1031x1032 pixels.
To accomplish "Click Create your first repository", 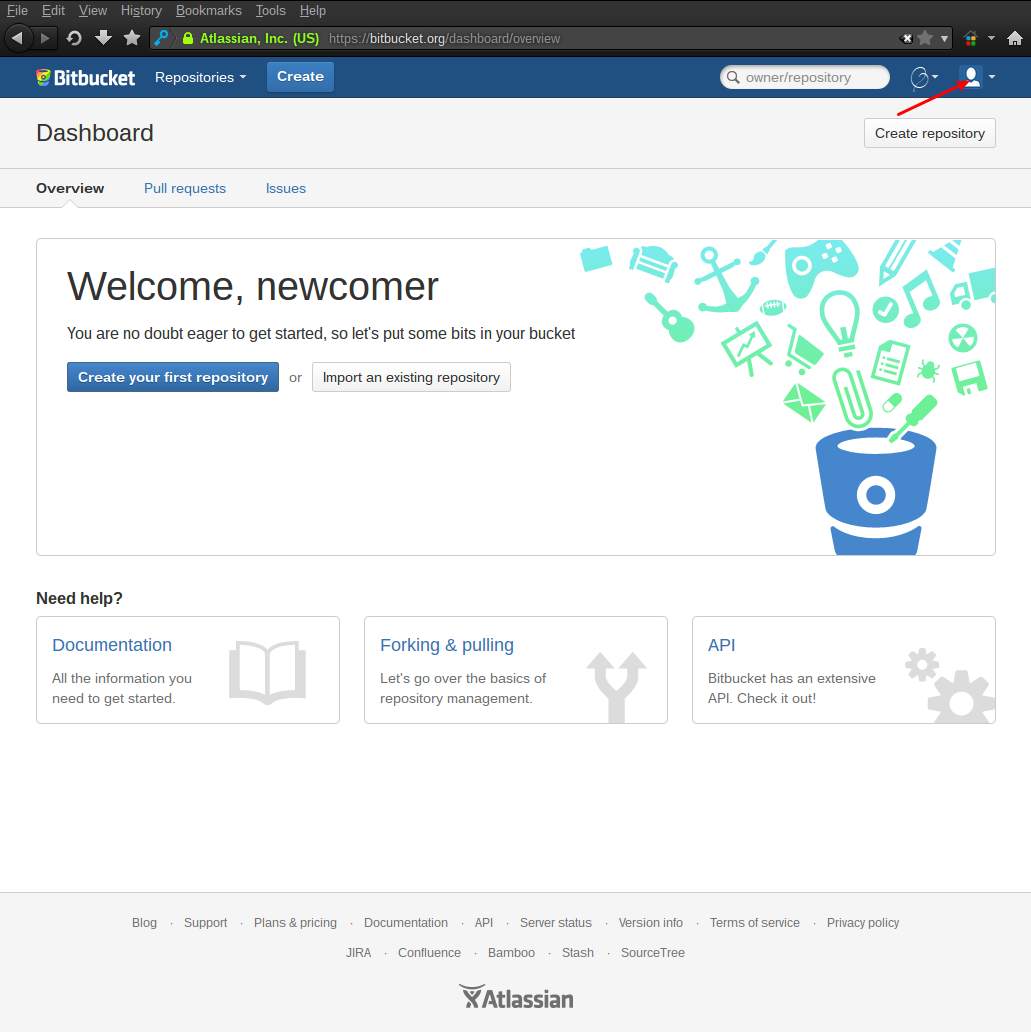I will pyautogui.click(x=172, y=377).
